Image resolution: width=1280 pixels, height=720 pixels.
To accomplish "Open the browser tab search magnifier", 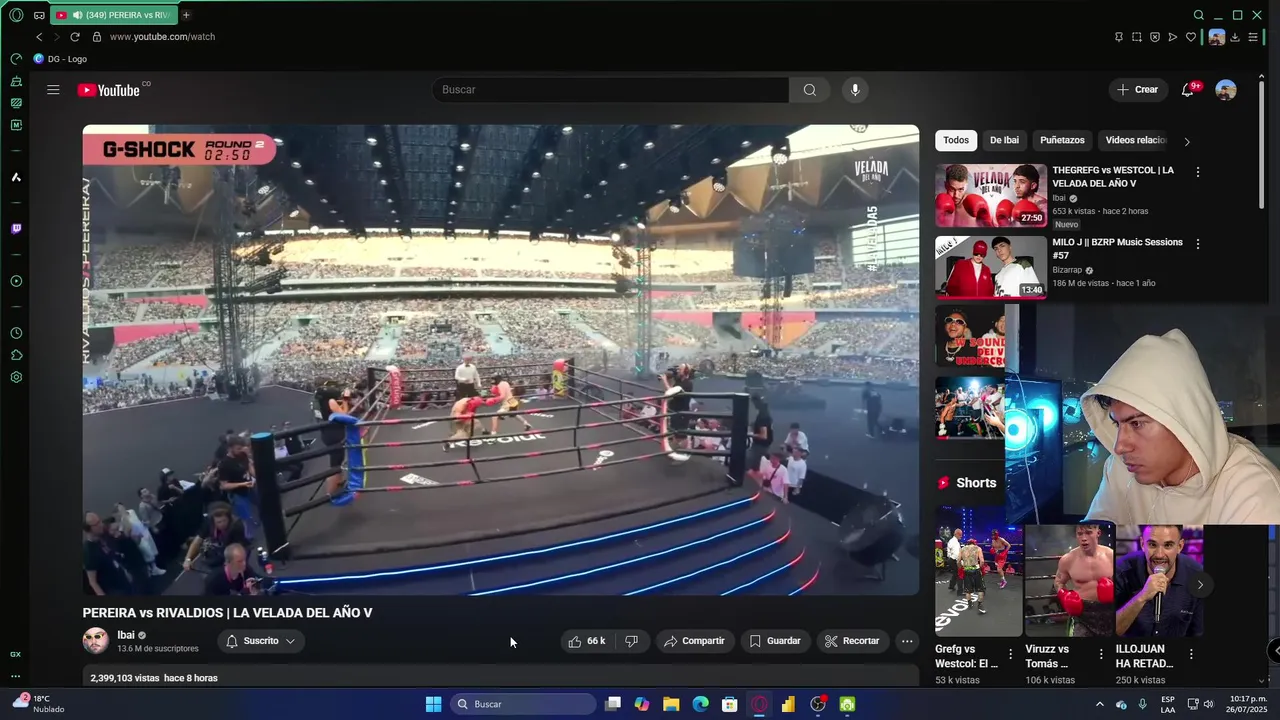I will click(x=1199, y=15).
